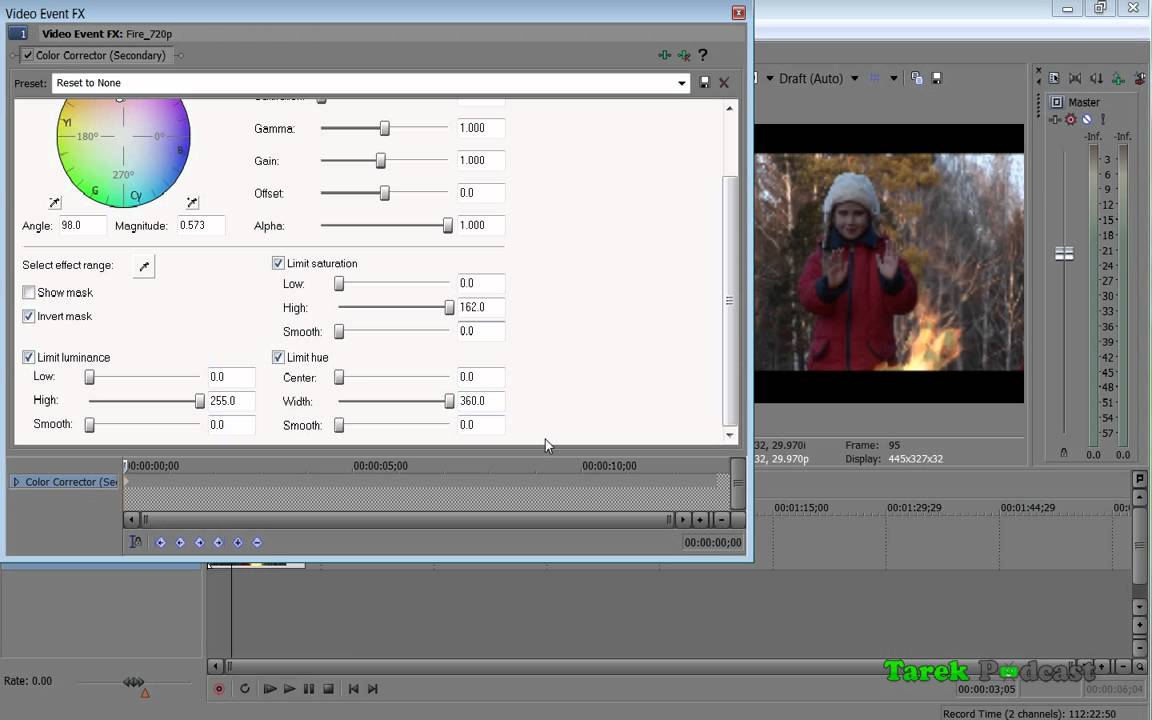Go to next keyframe button
Image resolution: width=1152 pixels, height=720 pixels.
point(199,542)
